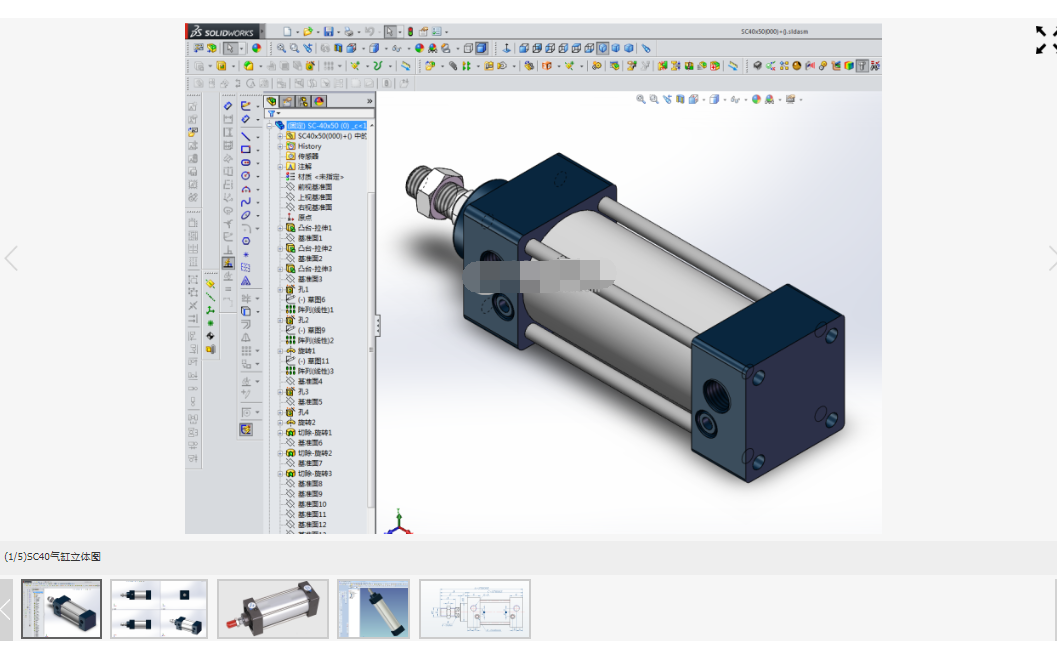Open the Rectangle tool dropdown arrow
Screen dimensions: 1057x651
pos(258,150)
